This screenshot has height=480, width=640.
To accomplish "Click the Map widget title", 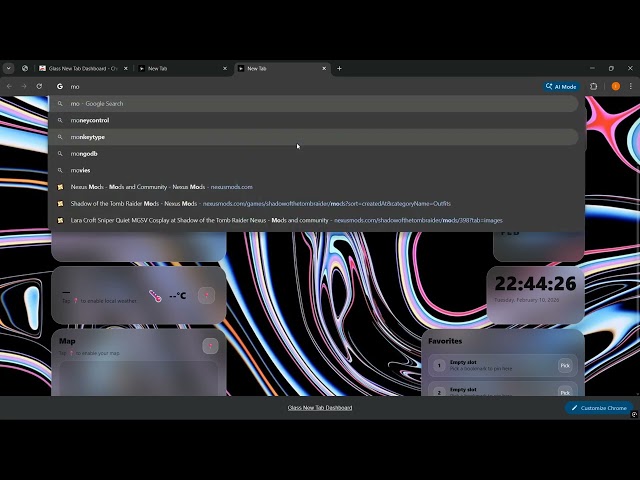I will 67,341.
